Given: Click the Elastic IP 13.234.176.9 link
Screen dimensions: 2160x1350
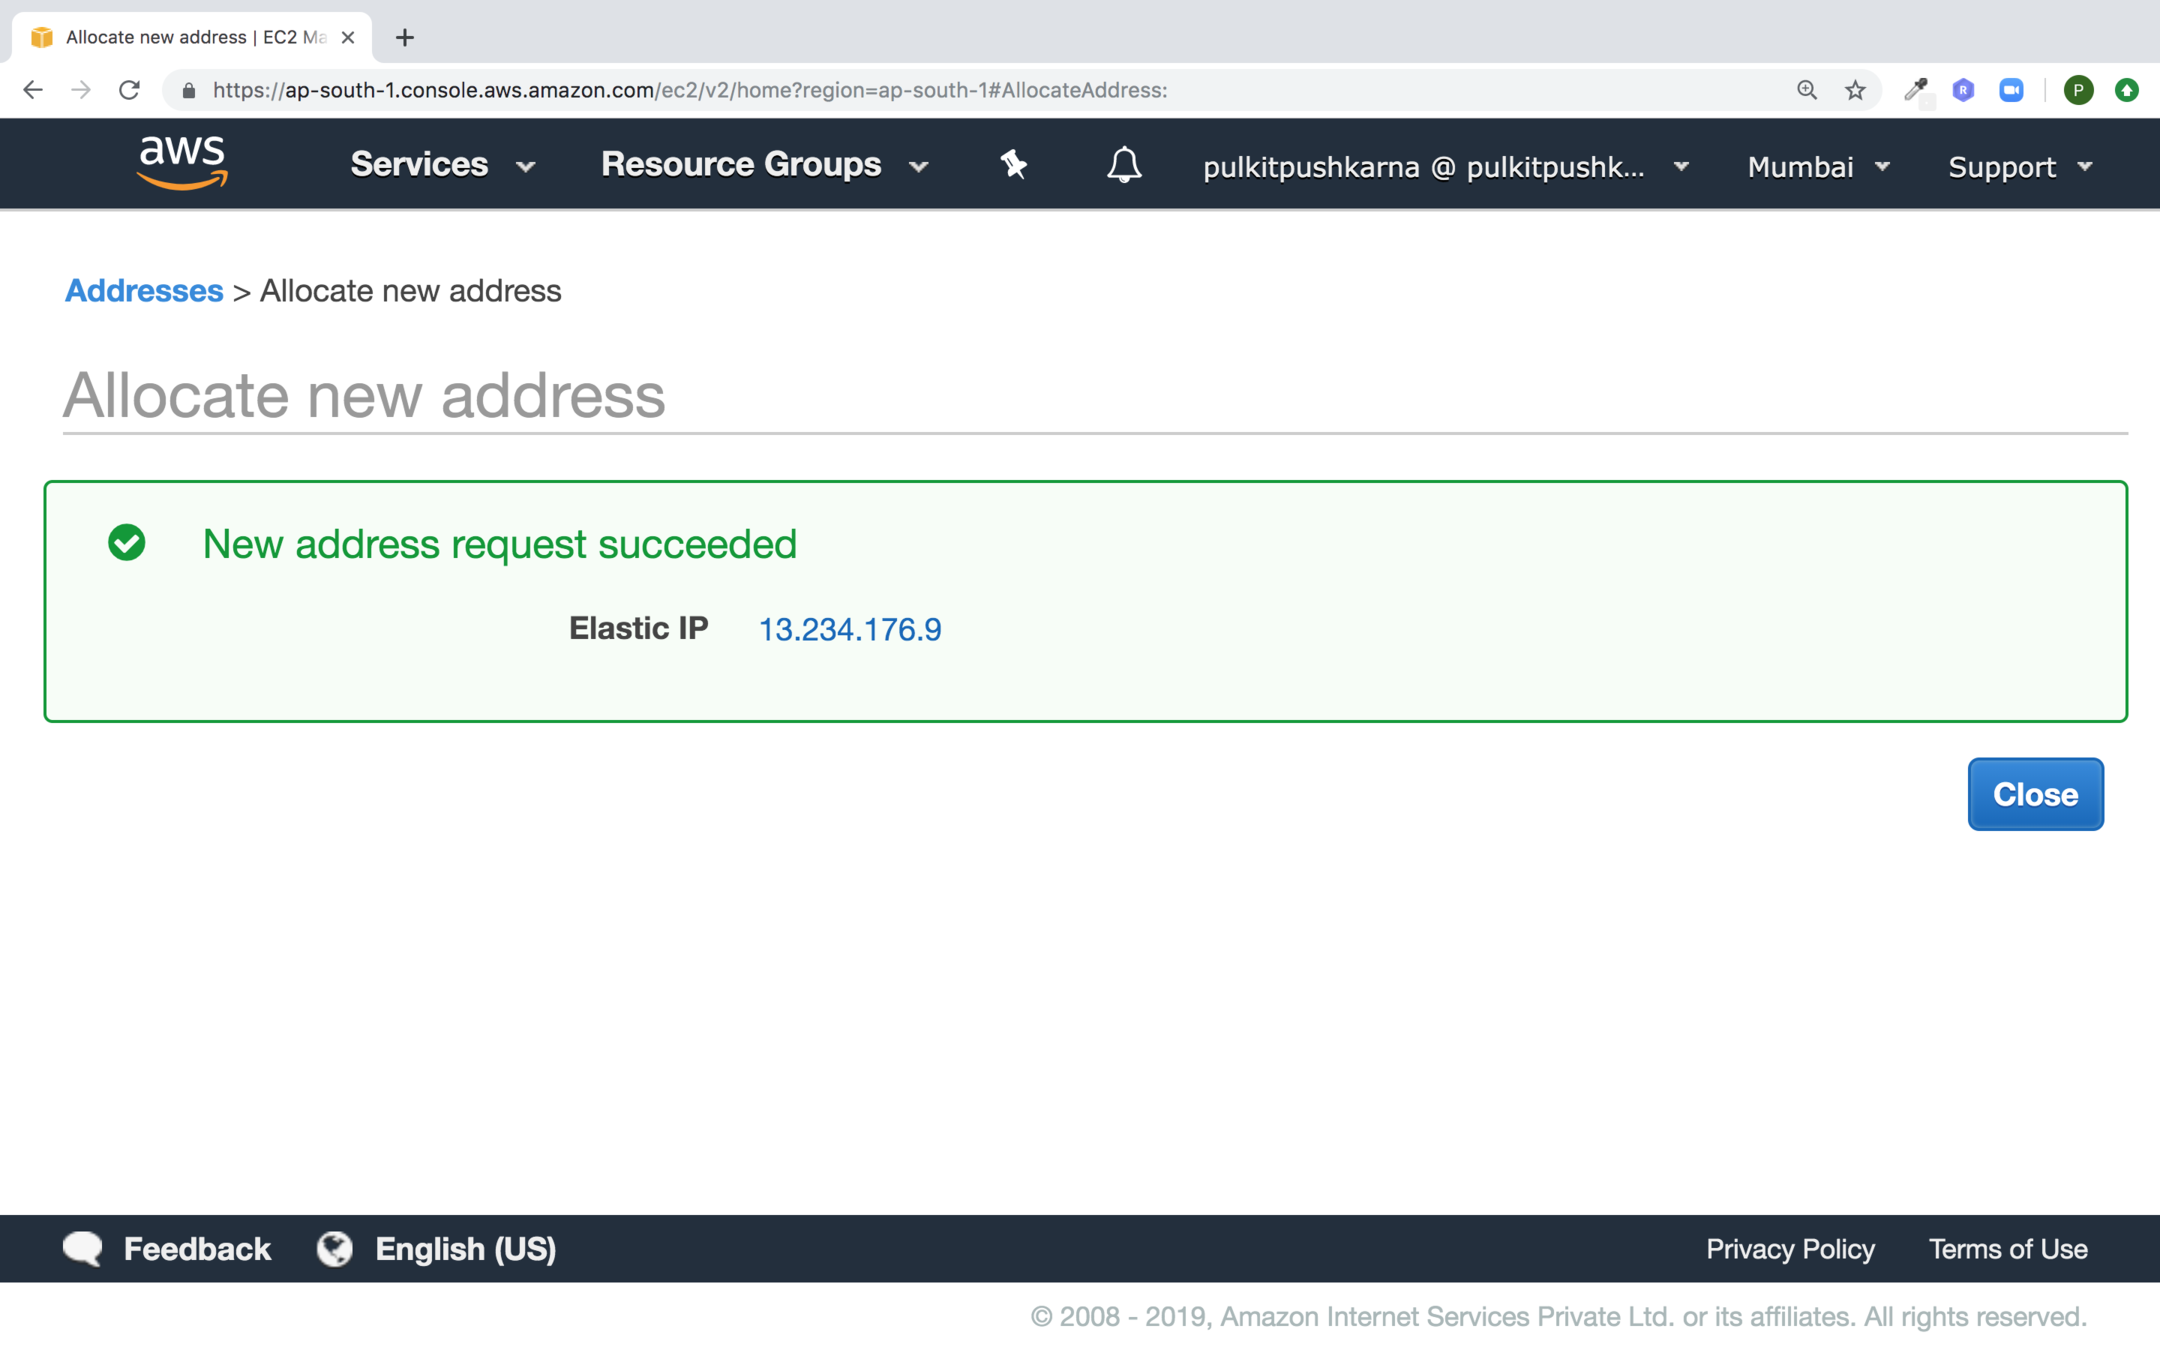Looking at the screenshot, I should point(849,629).
